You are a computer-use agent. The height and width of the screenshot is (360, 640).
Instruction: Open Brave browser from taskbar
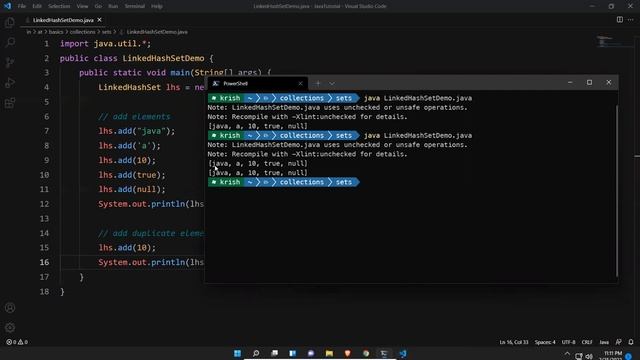(348, 353)
